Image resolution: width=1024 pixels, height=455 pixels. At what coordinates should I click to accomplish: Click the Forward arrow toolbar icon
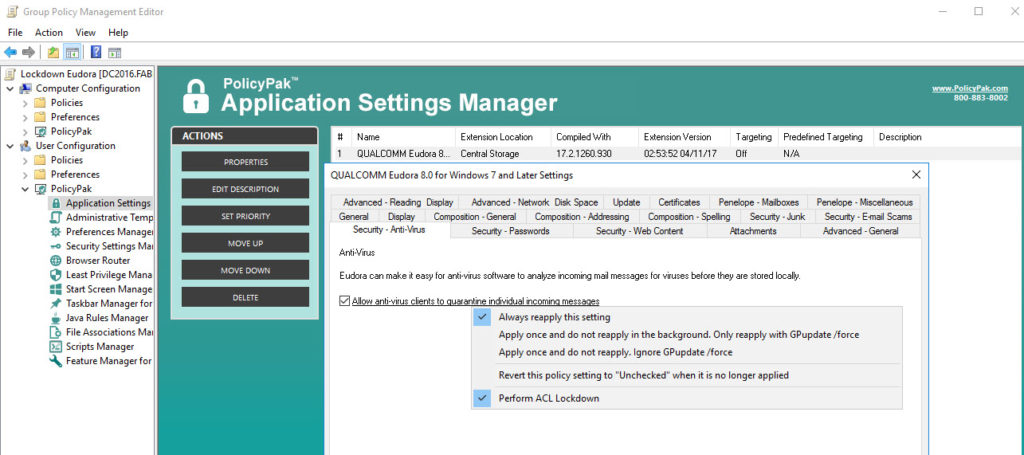click(x=28, y=52)
